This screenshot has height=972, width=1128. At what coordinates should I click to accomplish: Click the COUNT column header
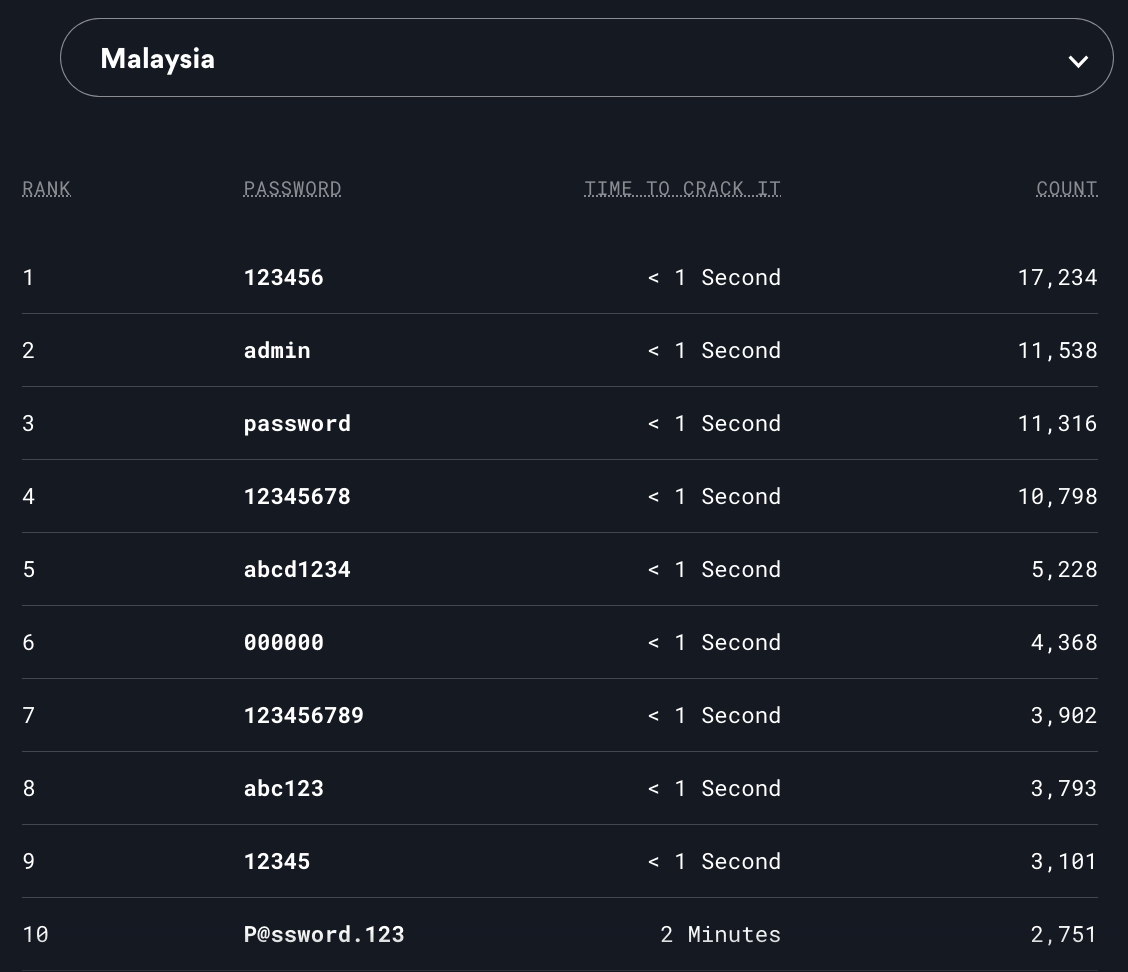tap(1066, 188)
